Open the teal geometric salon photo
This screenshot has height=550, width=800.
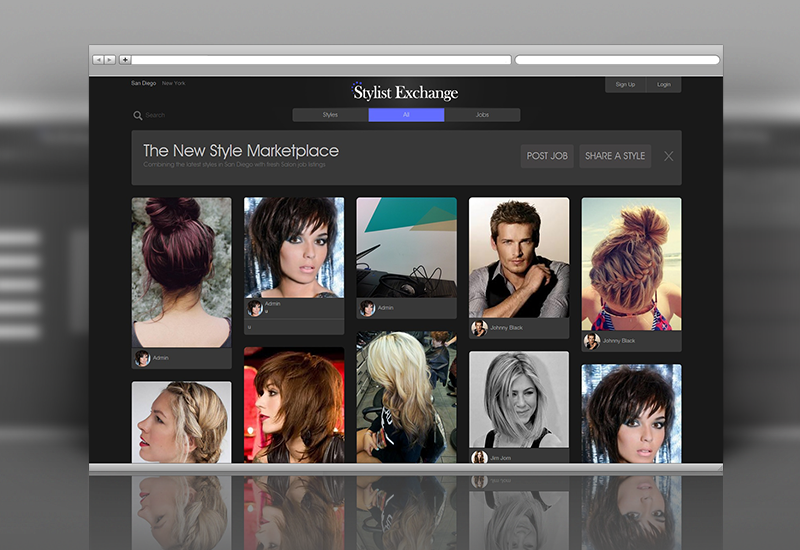coord(407,247)
